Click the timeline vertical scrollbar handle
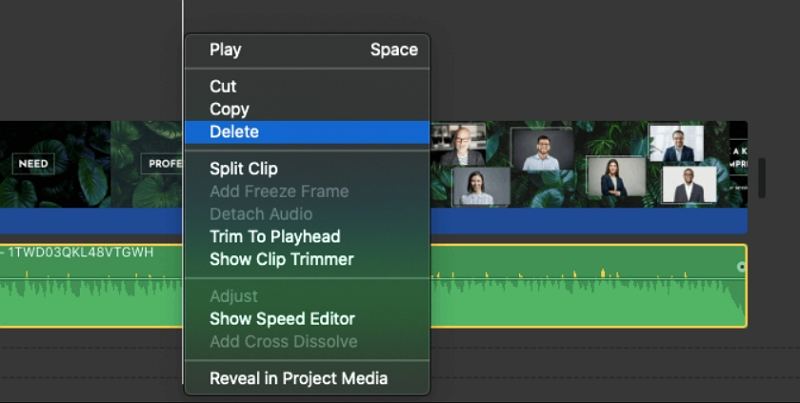 pyautogui.click(x=762, y=178)
